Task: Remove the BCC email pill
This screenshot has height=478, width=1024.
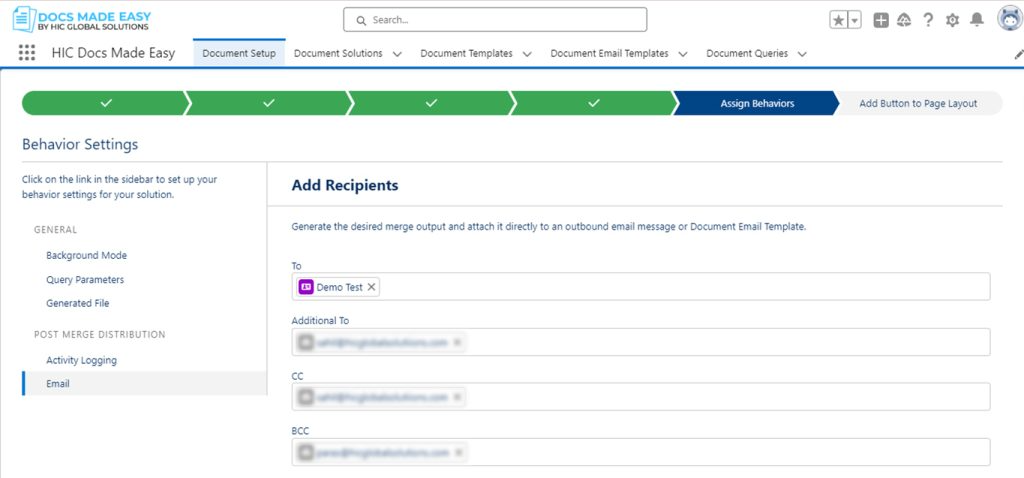Action: click(458, 453)
